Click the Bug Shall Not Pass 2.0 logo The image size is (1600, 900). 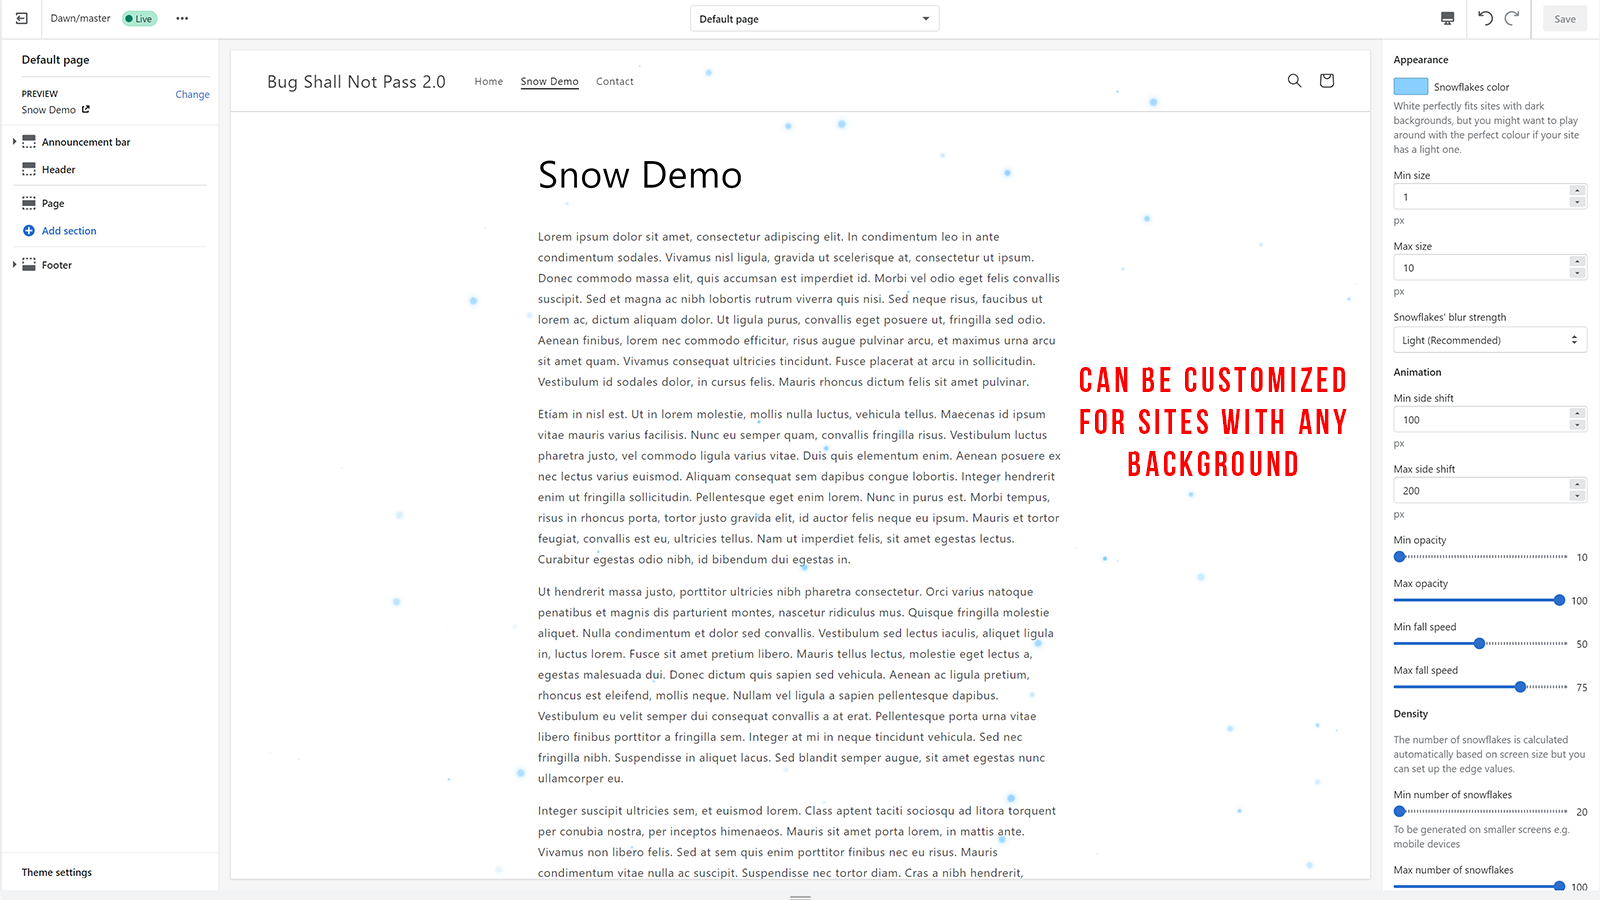click(356, 82)
